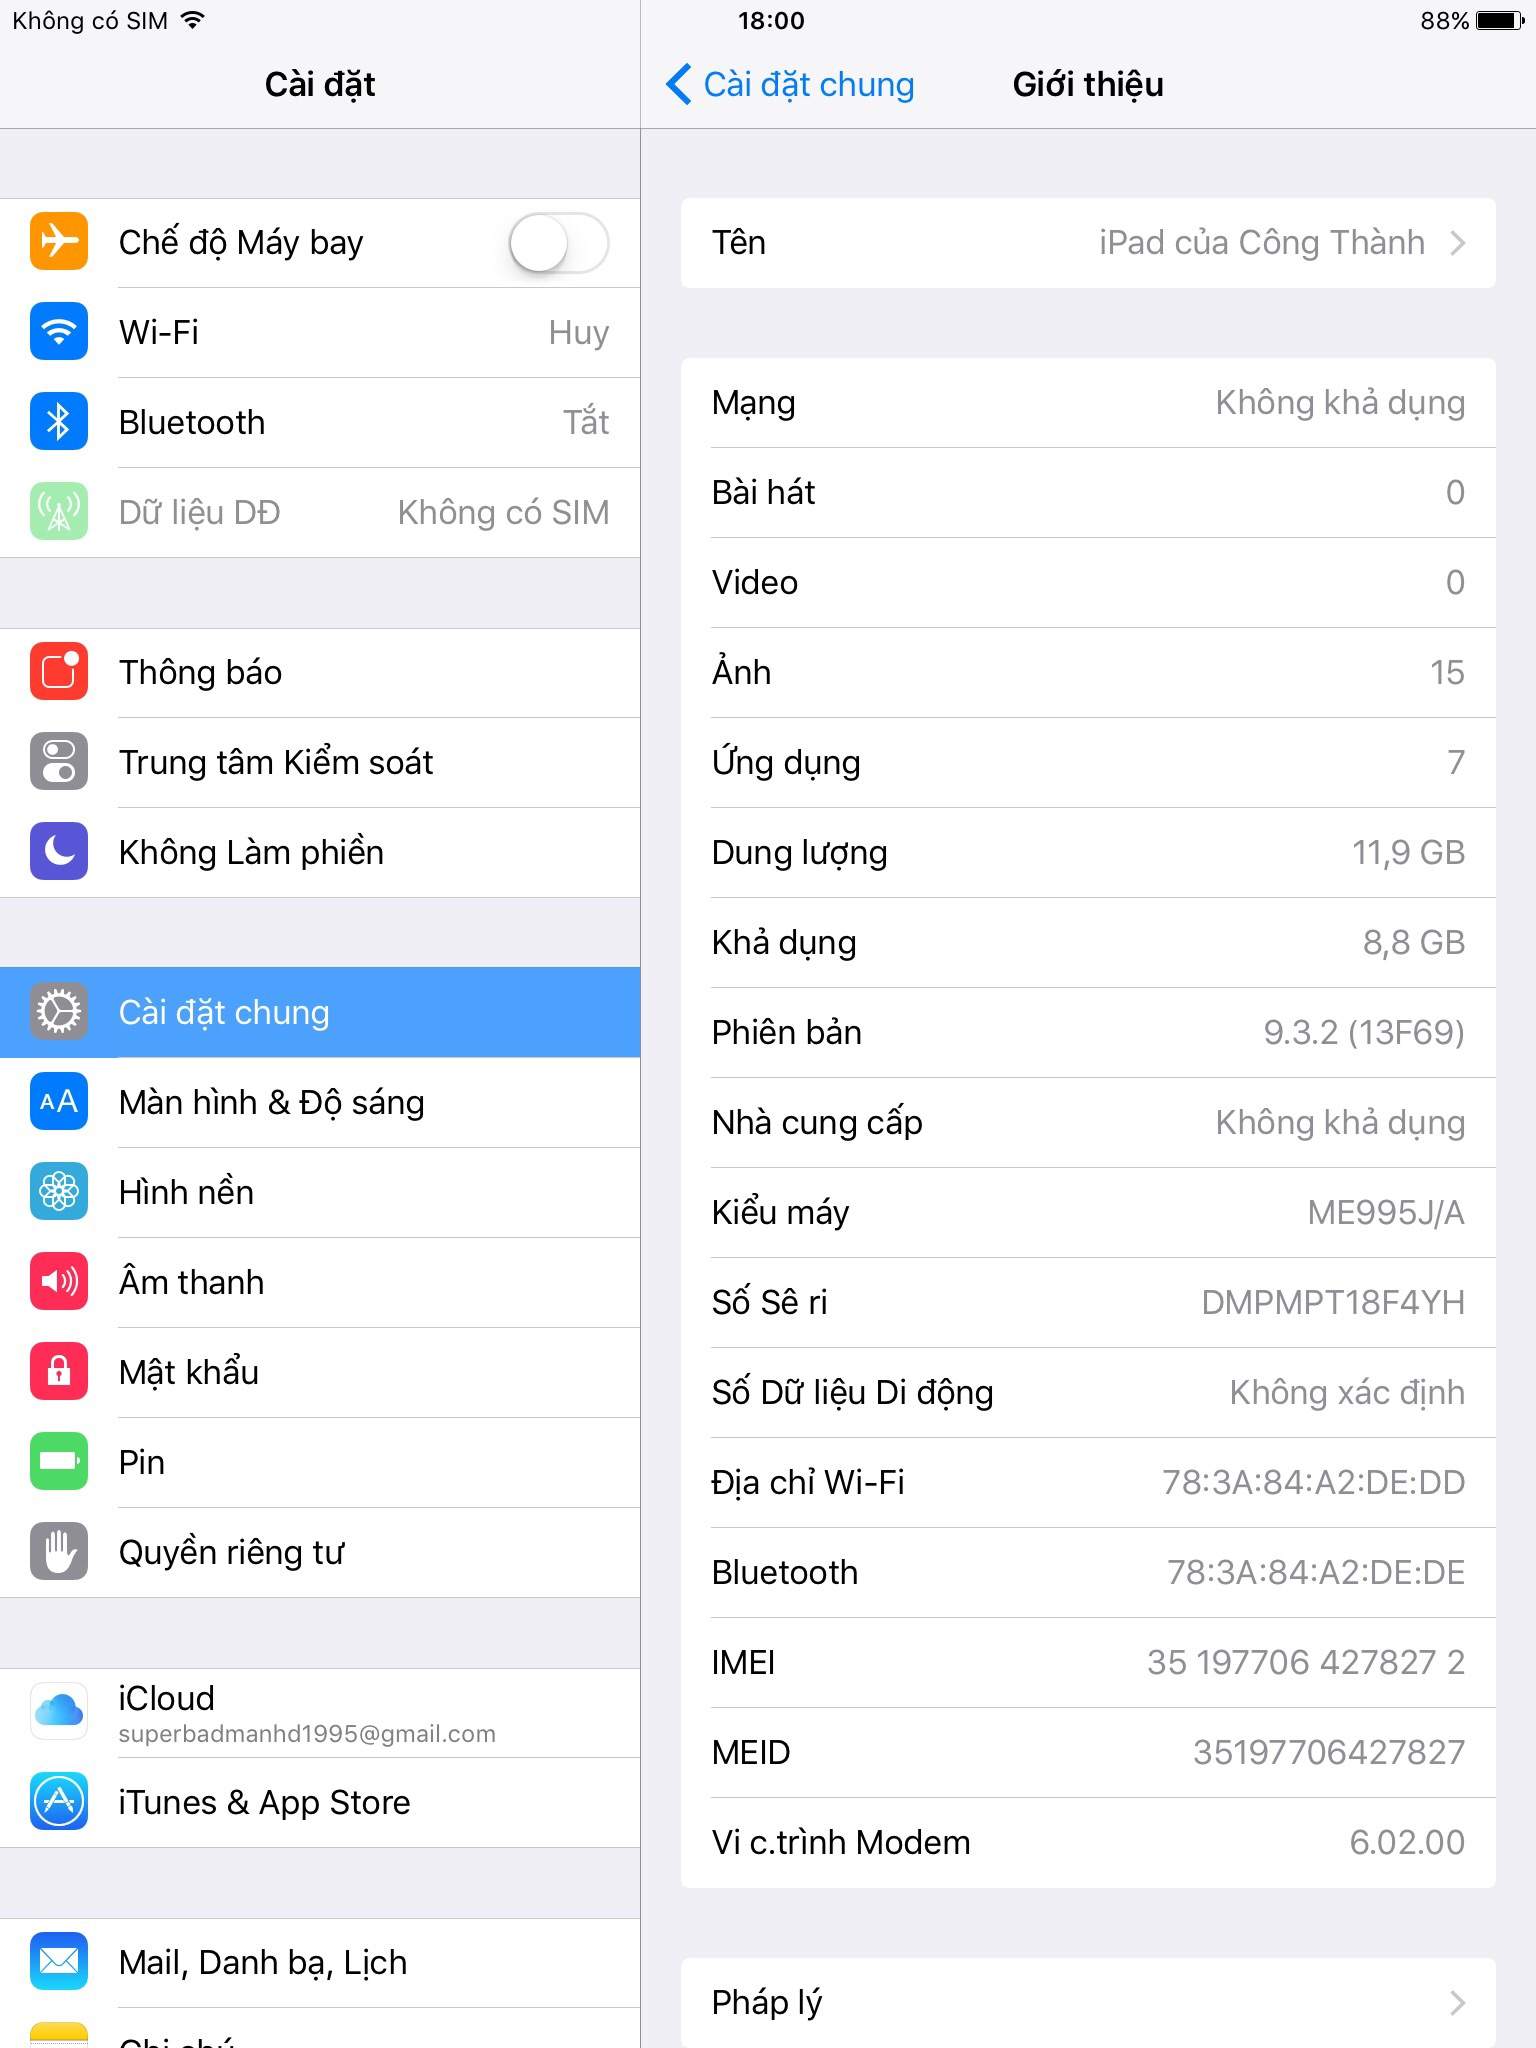Tap the Số Sê ri serial row
The width and height of the screenshot is (1536, 2048).
(x=1088, y=1302)
